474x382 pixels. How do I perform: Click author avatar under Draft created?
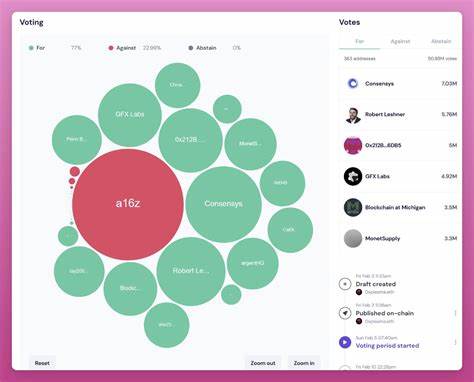[359, 292]
